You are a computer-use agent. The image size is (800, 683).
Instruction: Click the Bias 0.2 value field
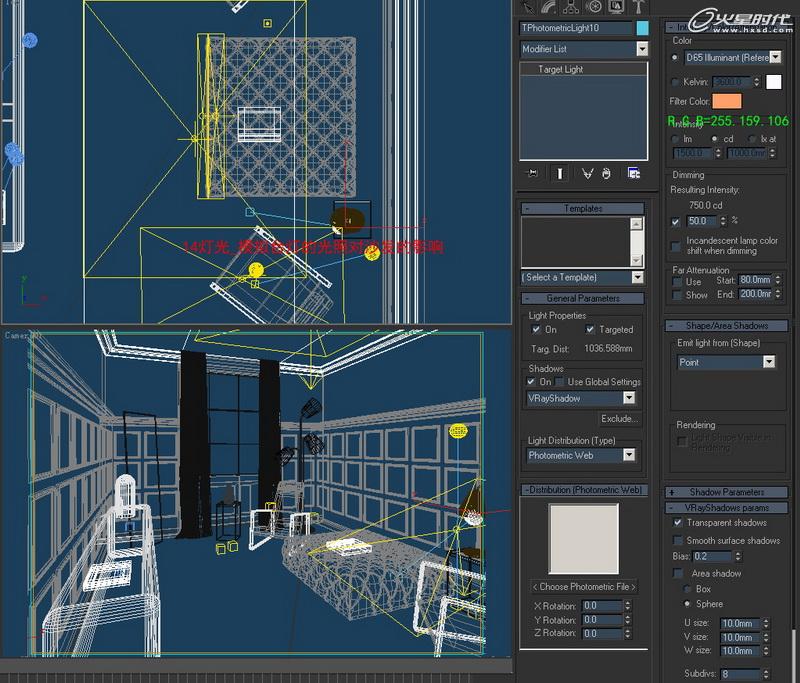pyautogui.click(x=713, y=556)
